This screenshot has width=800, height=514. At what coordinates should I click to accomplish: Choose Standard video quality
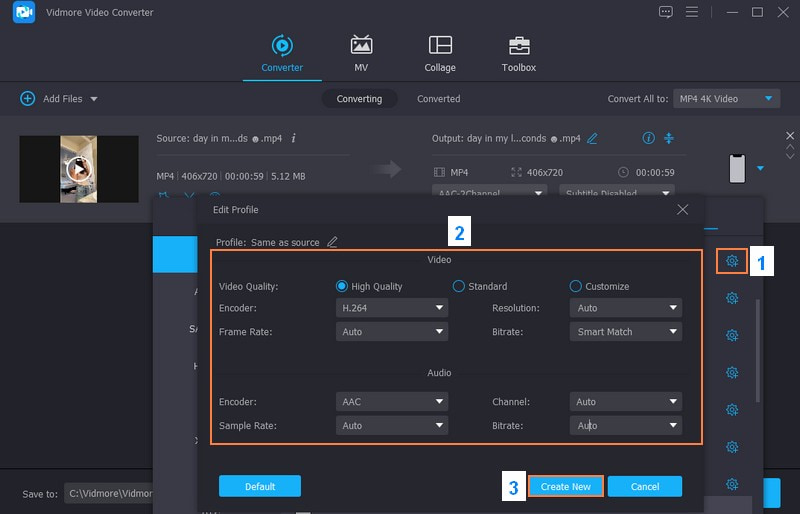(459, 286)
